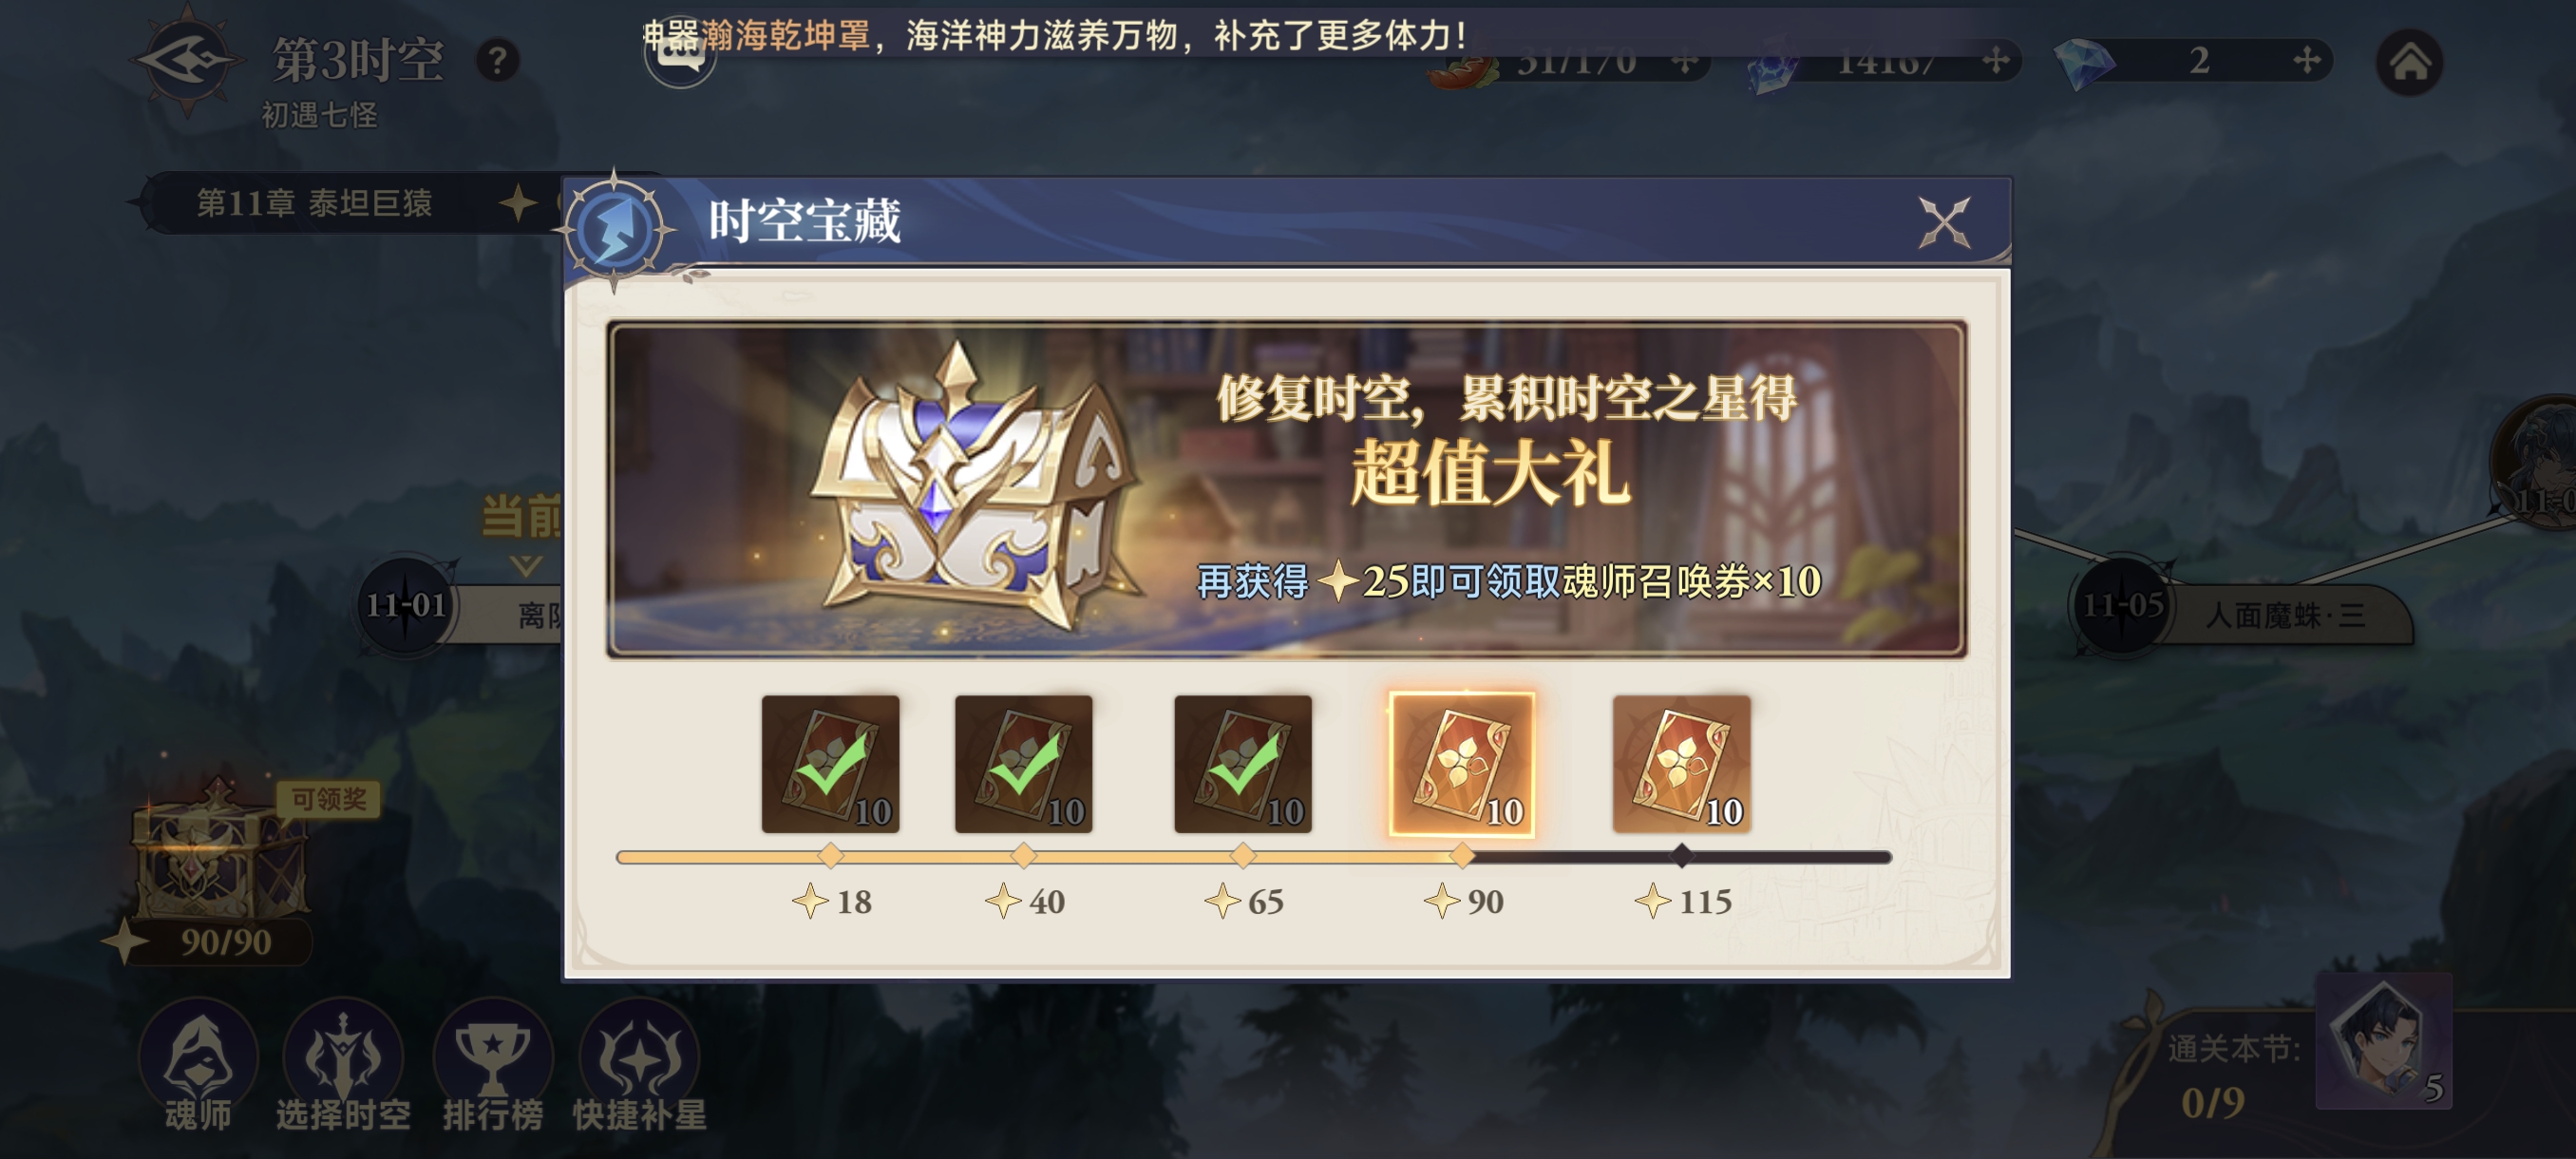Open the treasure chest marked 可领奖

(219, 850)
